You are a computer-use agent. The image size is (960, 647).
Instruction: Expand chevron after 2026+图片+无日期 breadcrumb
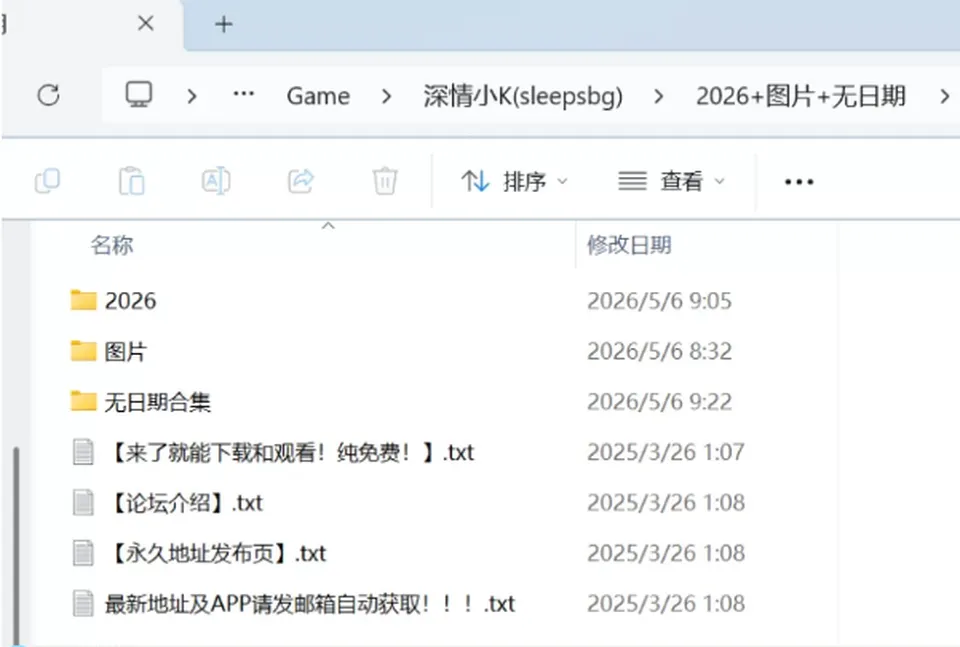(x=945, y=96)
